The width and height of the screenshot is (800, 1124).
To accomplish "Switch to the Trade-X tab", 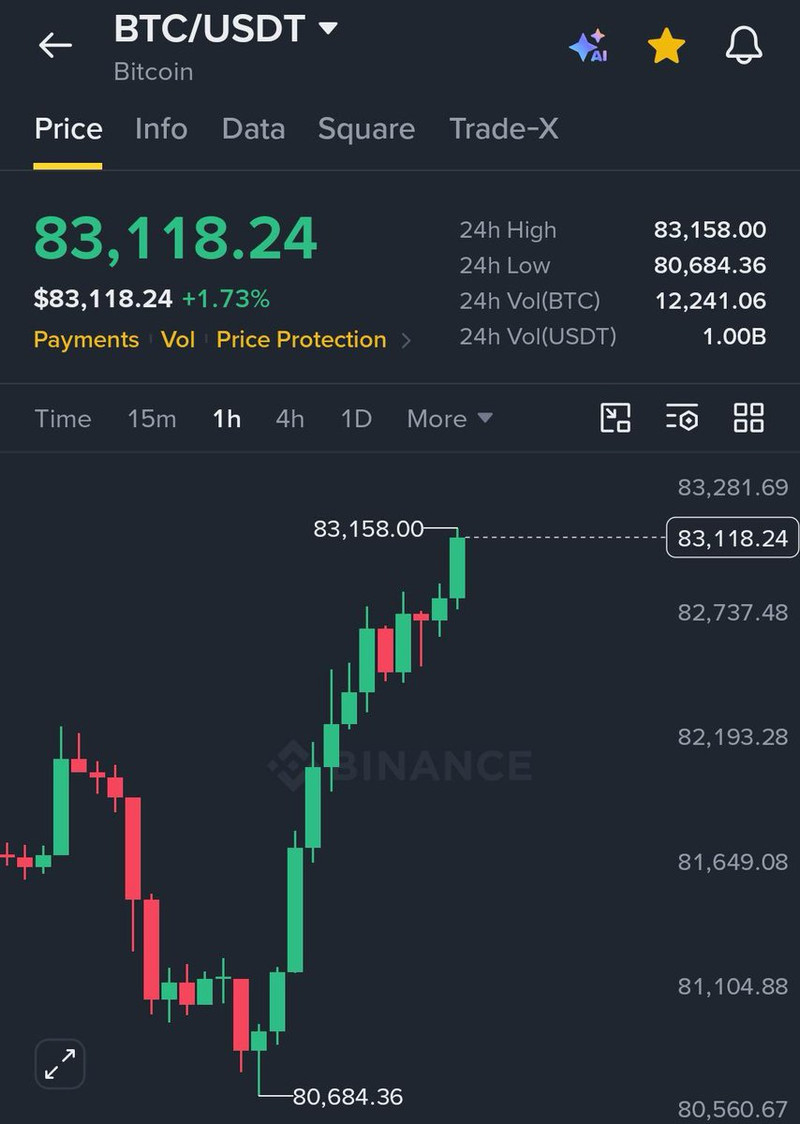I will [x=503, y=129].
